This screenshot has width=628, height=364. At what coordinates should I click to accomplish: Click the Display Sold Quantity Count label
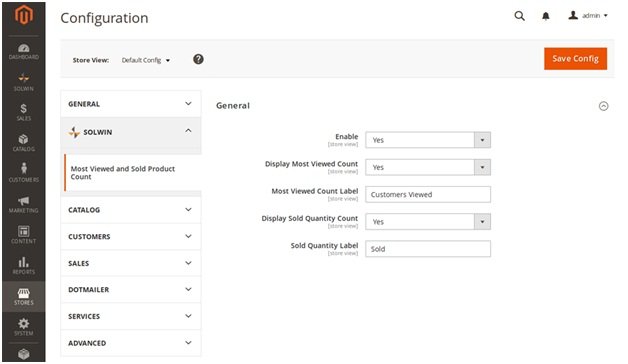click(310, 219)
